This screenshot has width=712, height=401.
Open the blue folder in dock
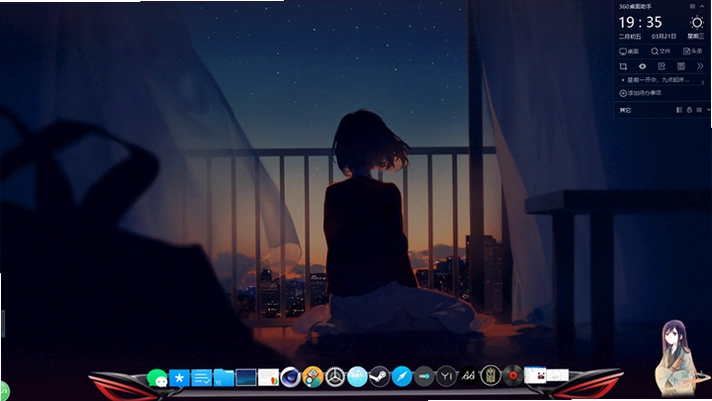tap(224, 377)
